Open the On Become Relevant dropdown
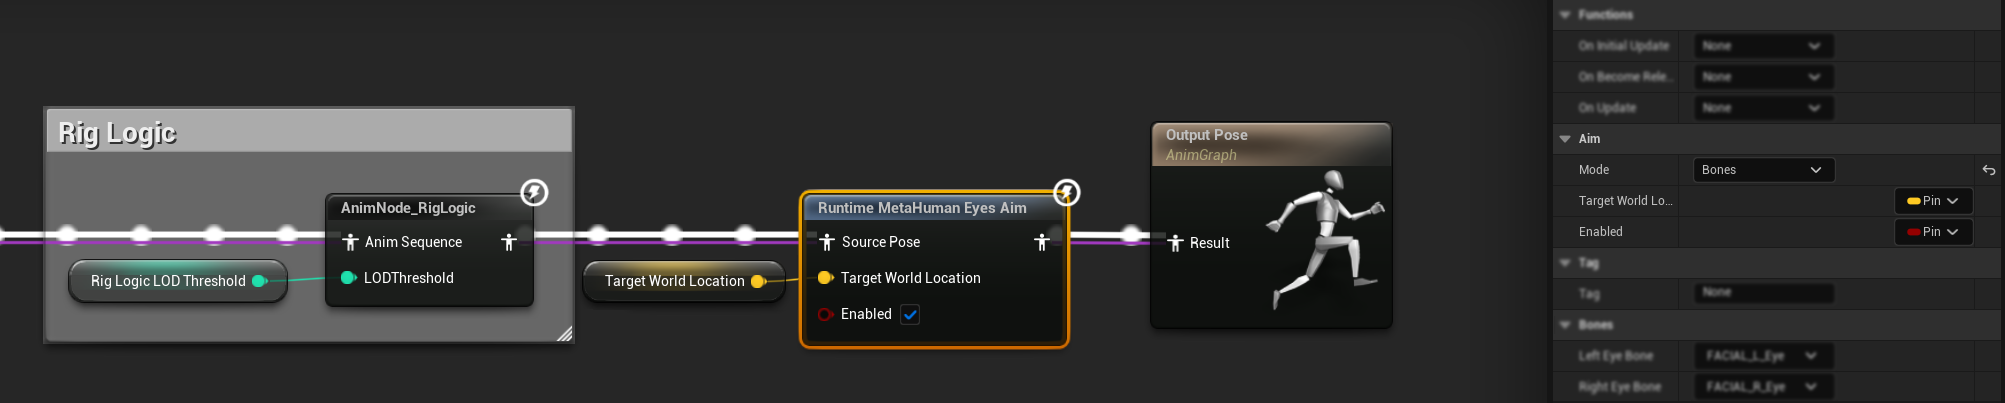This screenshot has height=403, width=2005. pos(1764,77)
